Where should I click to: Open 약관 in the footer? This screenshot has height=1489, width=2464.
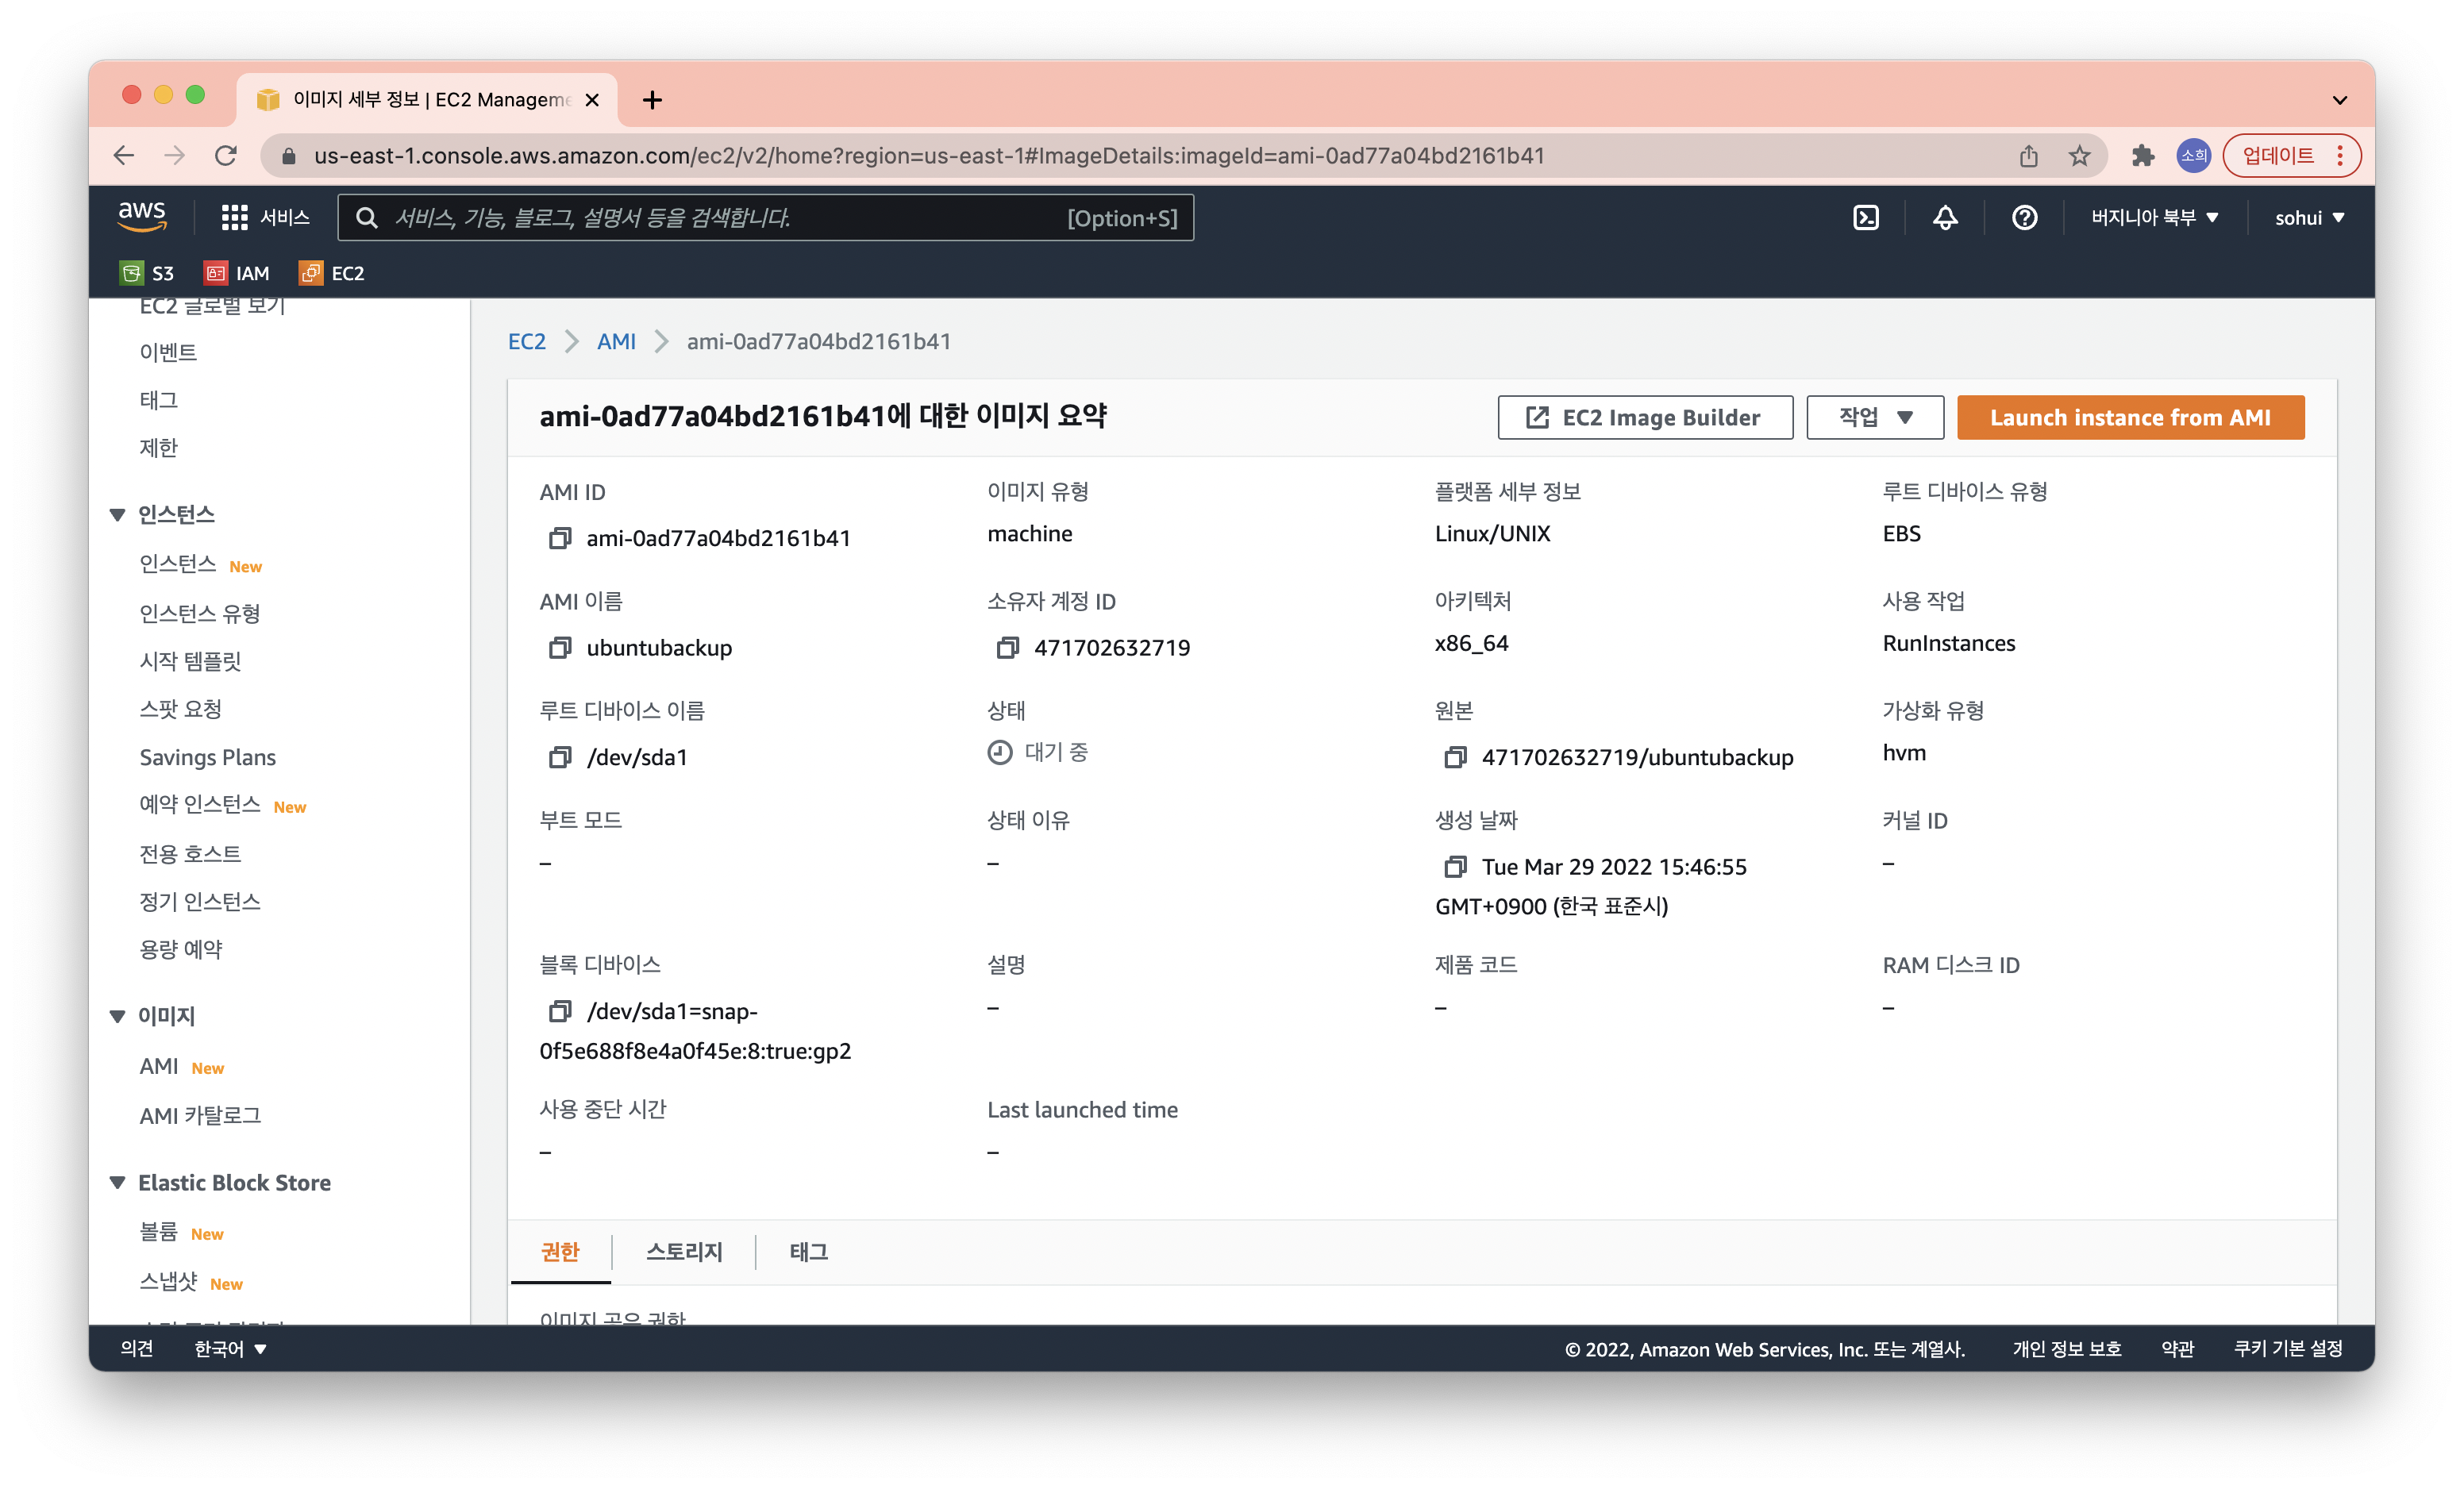click(x=2177, y=1349)
